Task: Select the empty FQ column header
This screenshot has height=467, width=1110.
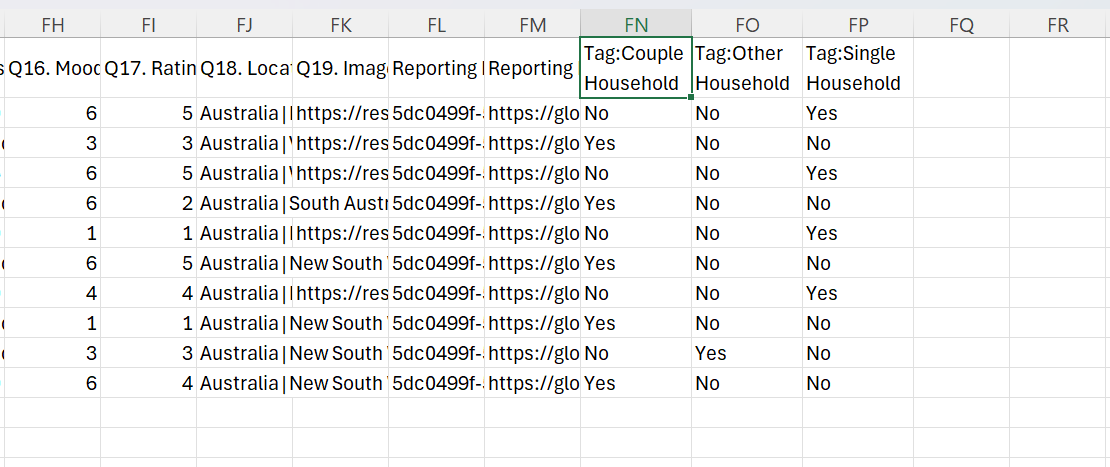Action: click(962, 25)
